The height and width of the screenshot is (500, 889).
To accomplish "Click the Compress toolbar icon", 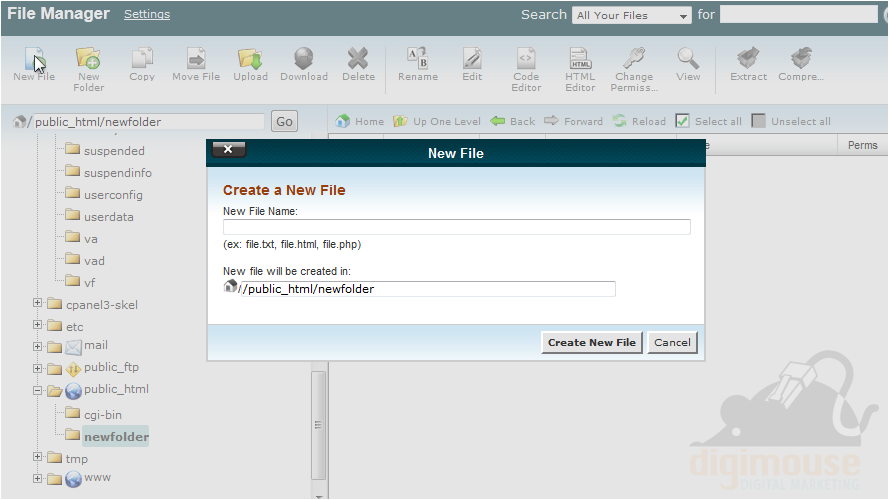I will coord(801,58).
